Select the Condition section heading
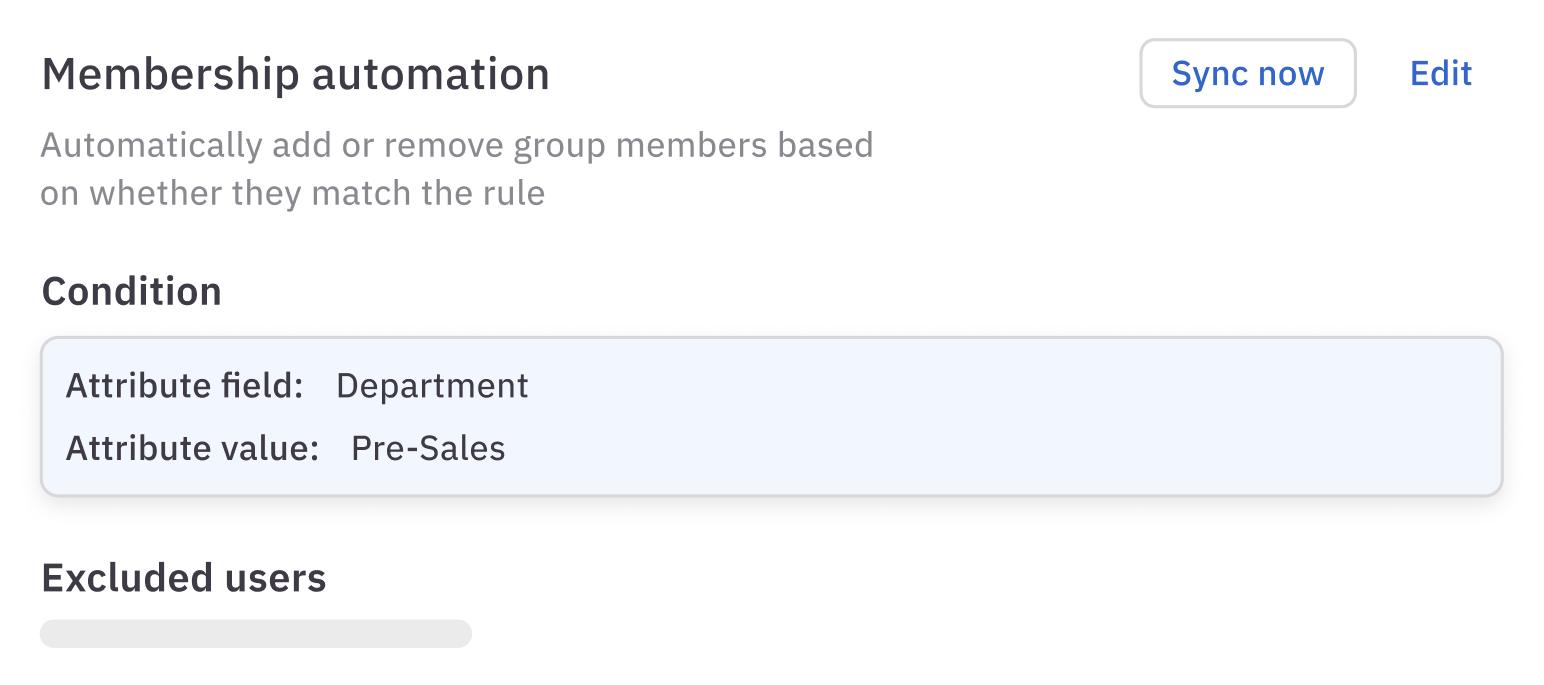 (131, 291)
